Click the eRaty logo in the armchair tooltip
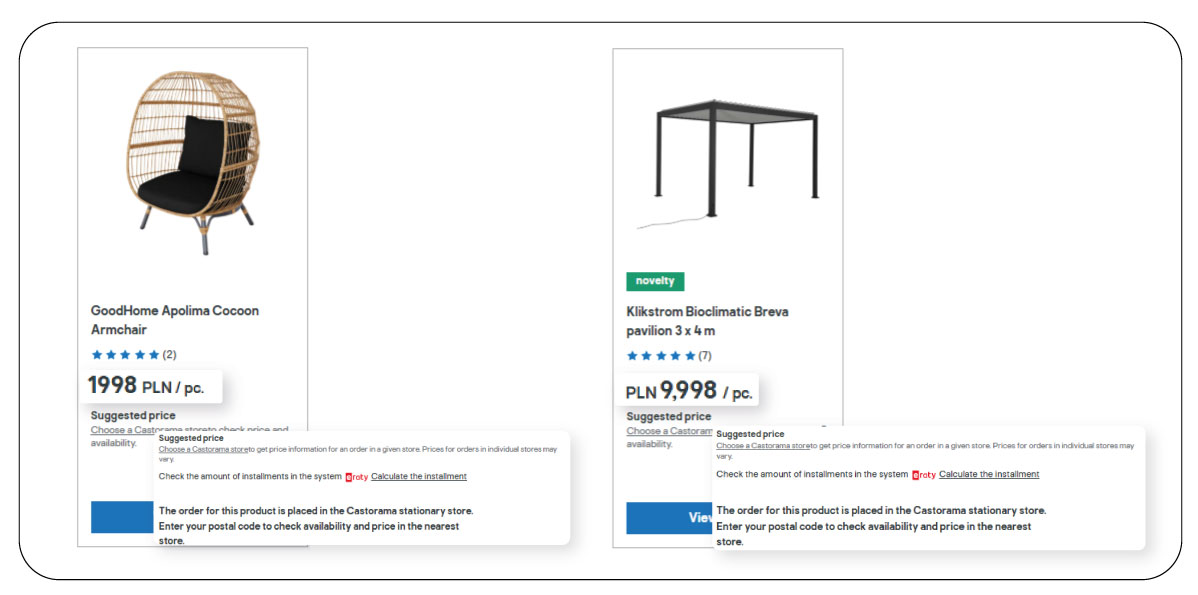1198x595 pixels. click(x=357, y=477)
